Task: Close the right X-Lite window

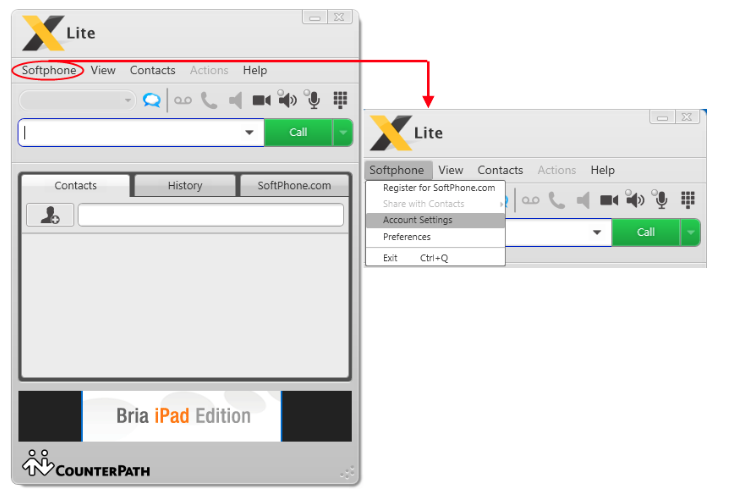Action: tap(687, 117)
